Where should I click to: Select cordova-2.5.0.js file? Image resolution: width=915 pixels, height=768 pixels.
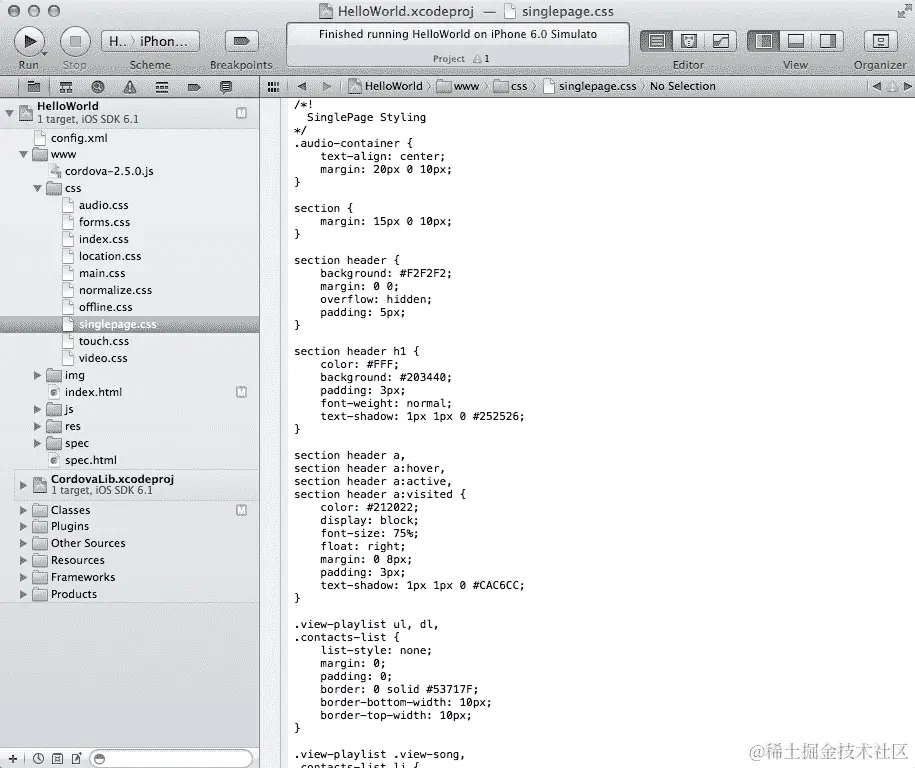[x=109, y=172]
